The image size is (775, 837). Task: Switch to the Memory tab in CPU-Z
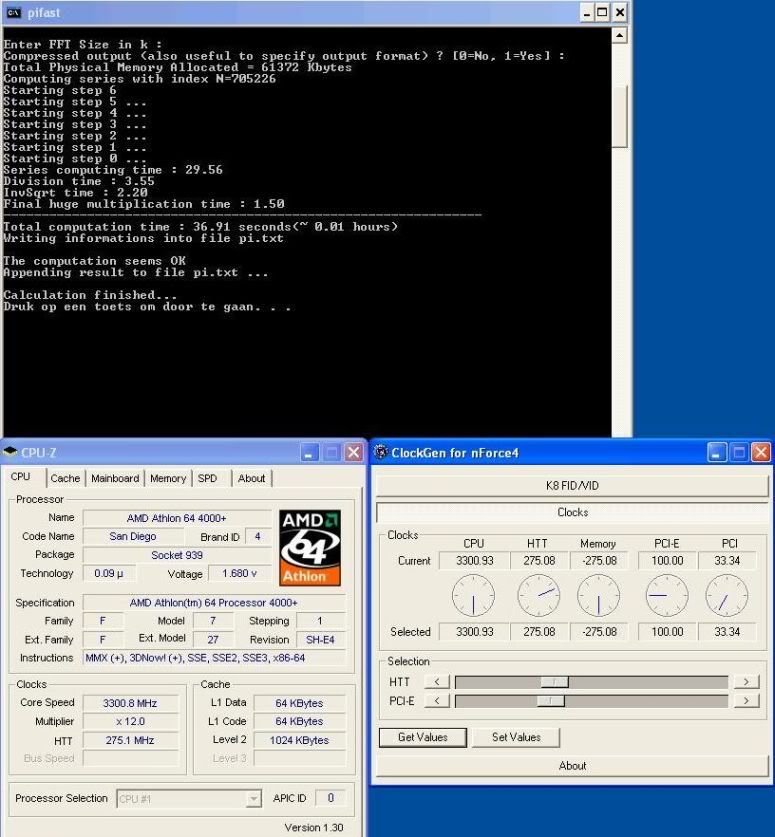(168, 478)
